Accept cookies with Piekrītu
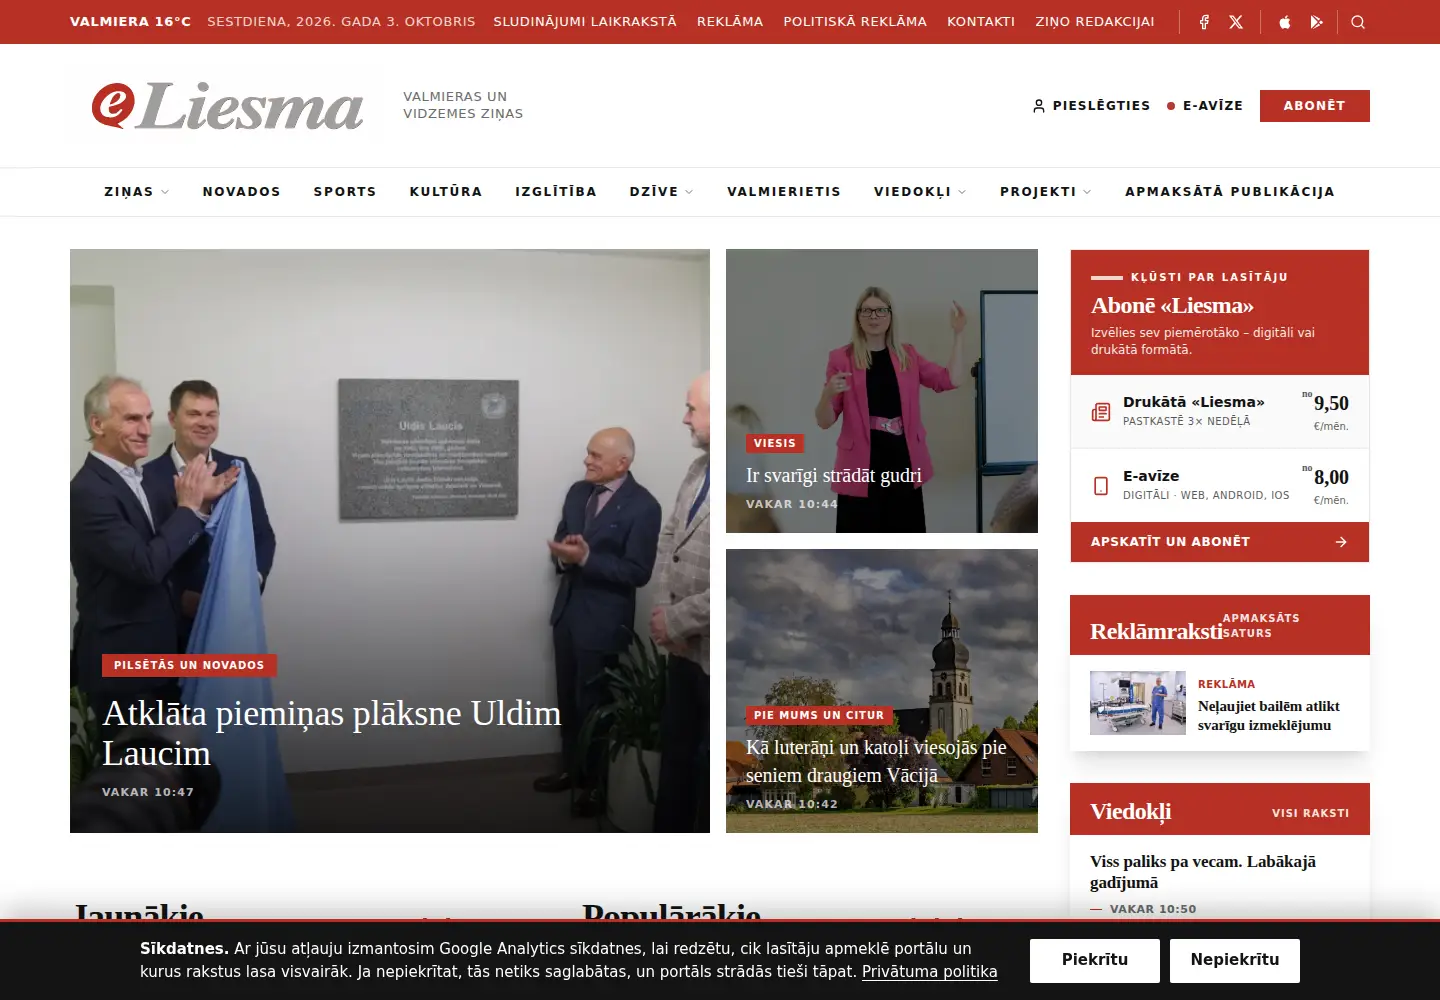The image size is (1440, 1000). 1095,960
